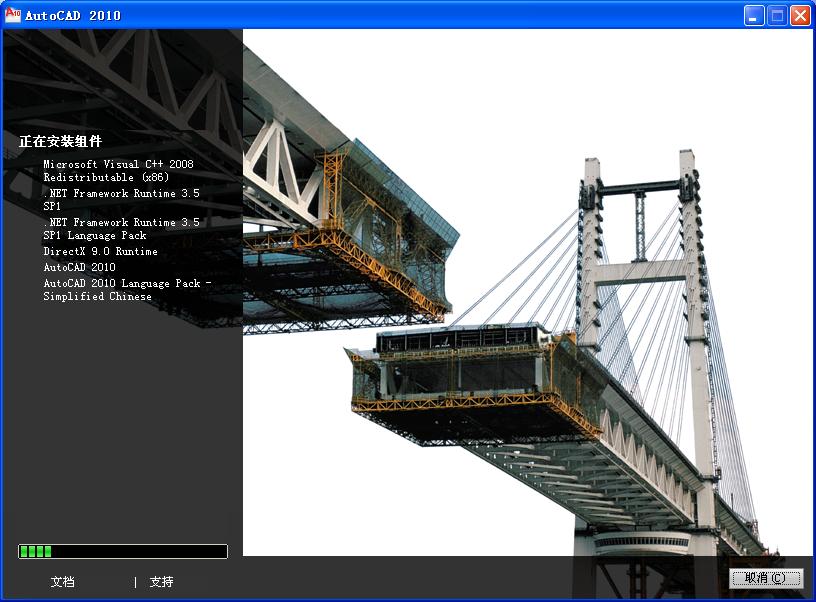This screenshot has height=602, width=816.
Task: Select the Language Pack - Simplified Chinese entry
Action: tap(126, 290)
